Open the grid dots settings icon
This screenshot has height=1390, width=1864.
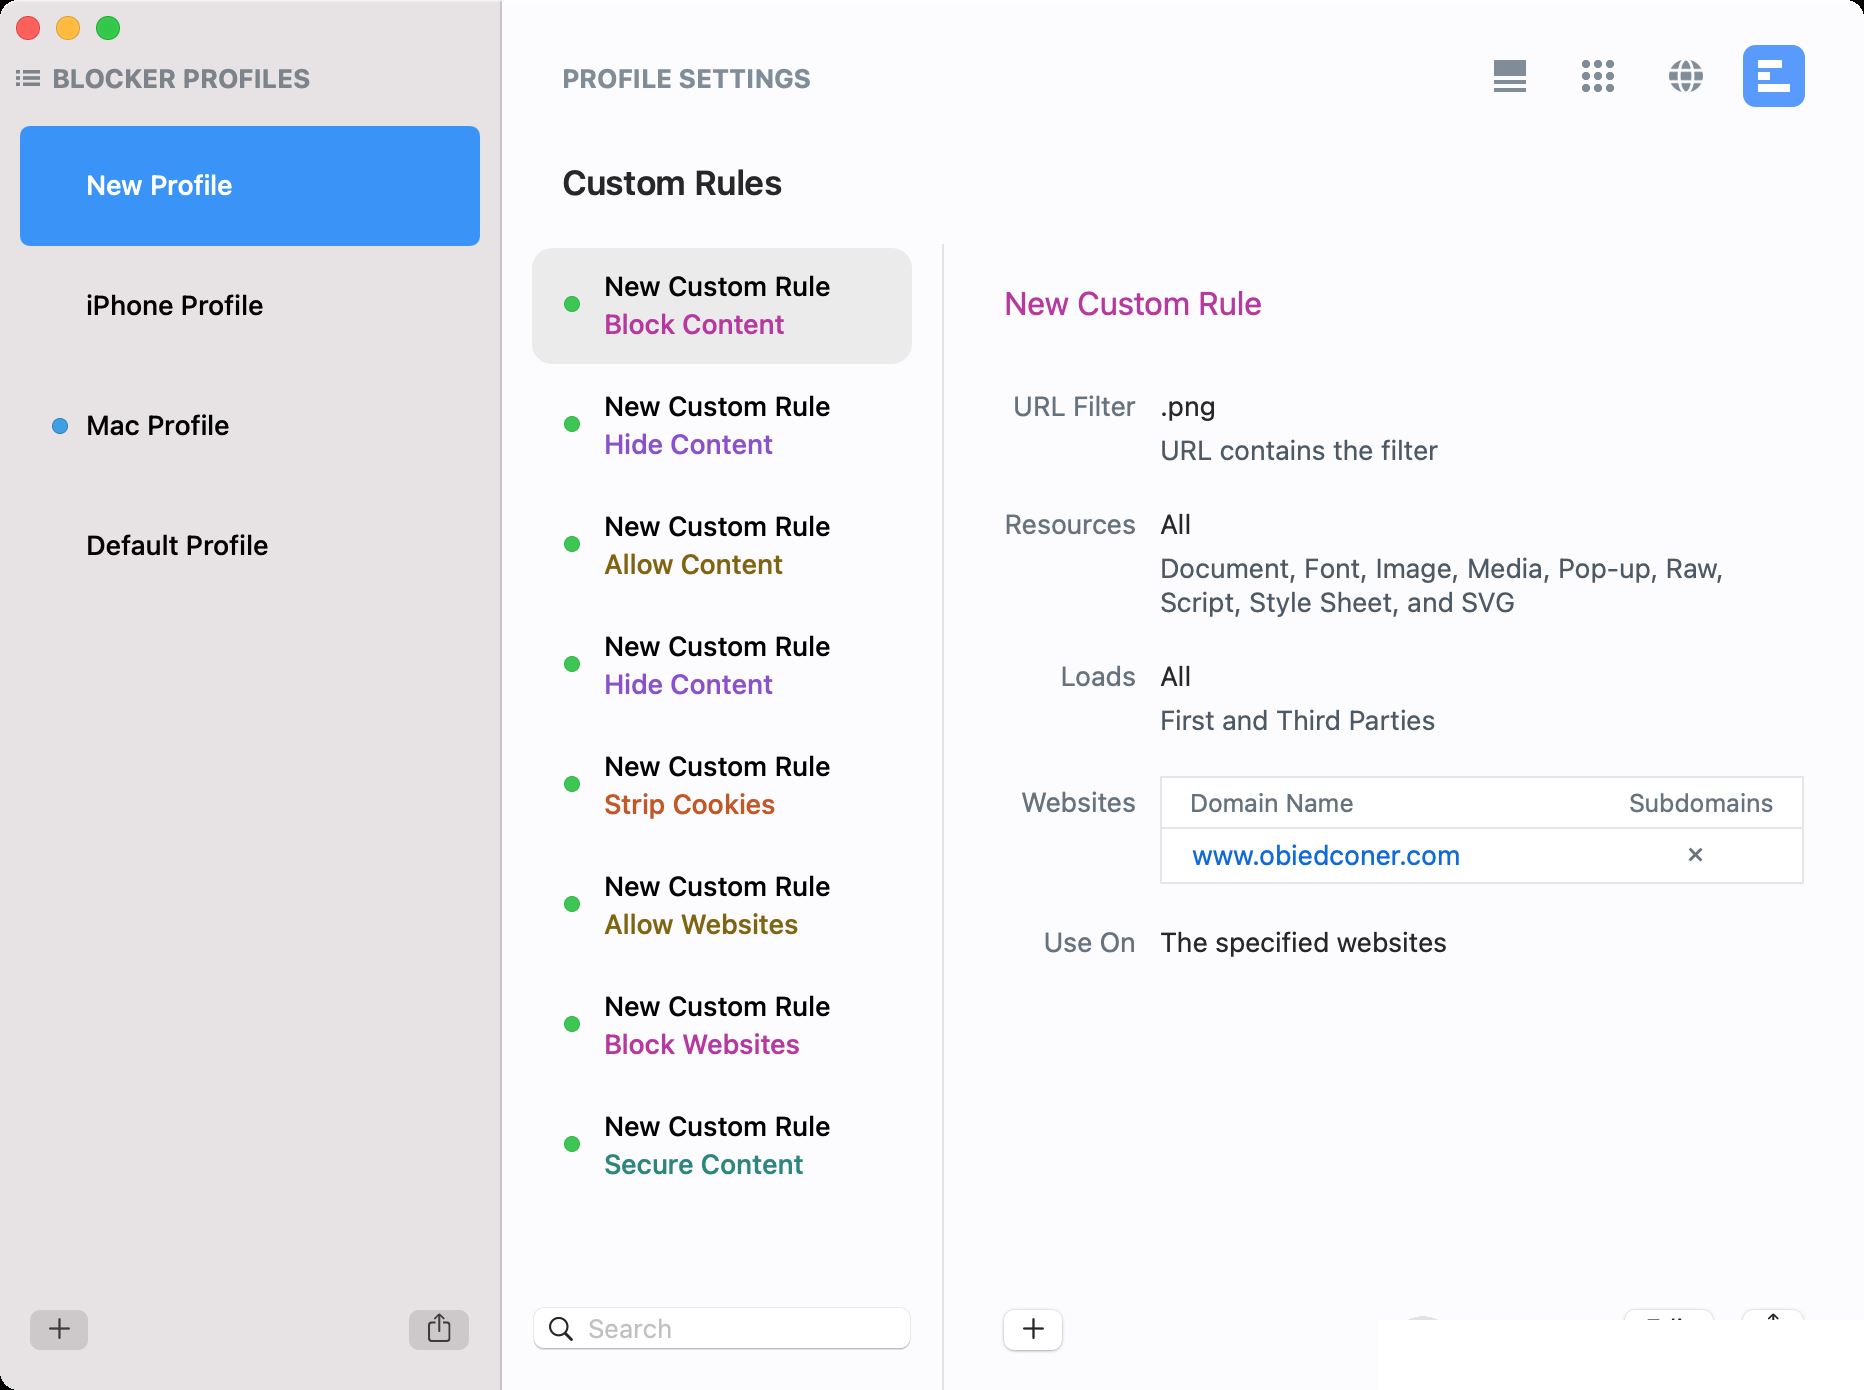click(1597, 76)
